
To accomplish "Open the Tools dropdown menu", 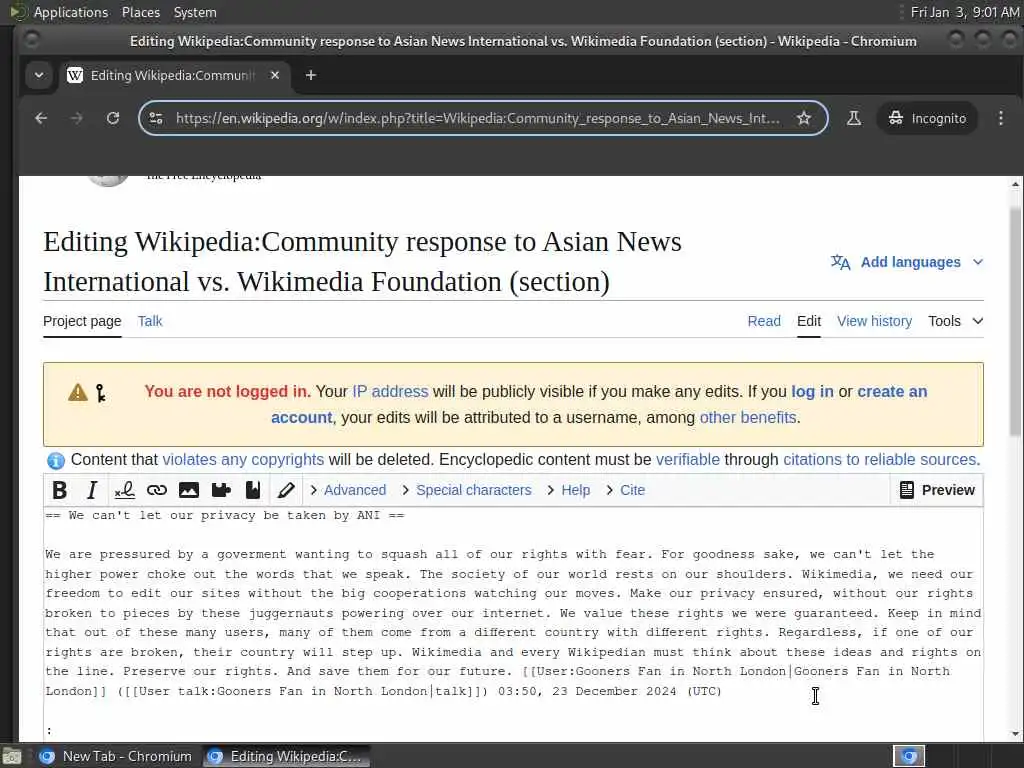I will [x=955, y=321].
